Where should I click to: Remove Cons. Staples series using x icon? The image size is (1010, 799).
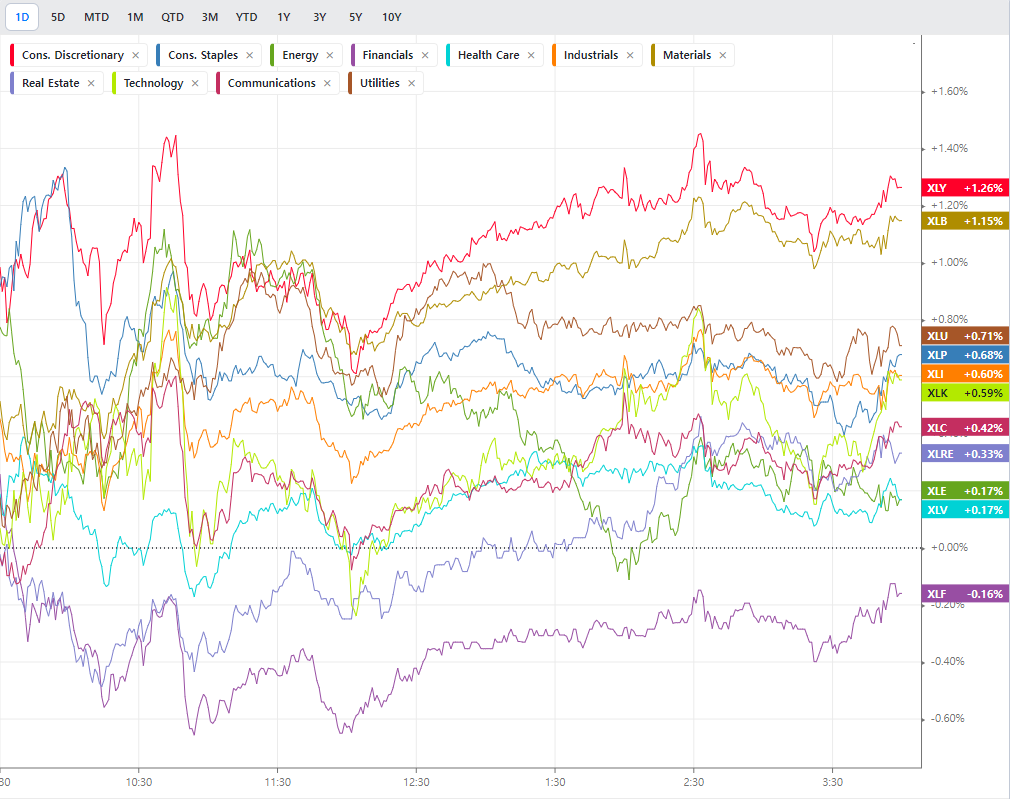coord(249,56)
